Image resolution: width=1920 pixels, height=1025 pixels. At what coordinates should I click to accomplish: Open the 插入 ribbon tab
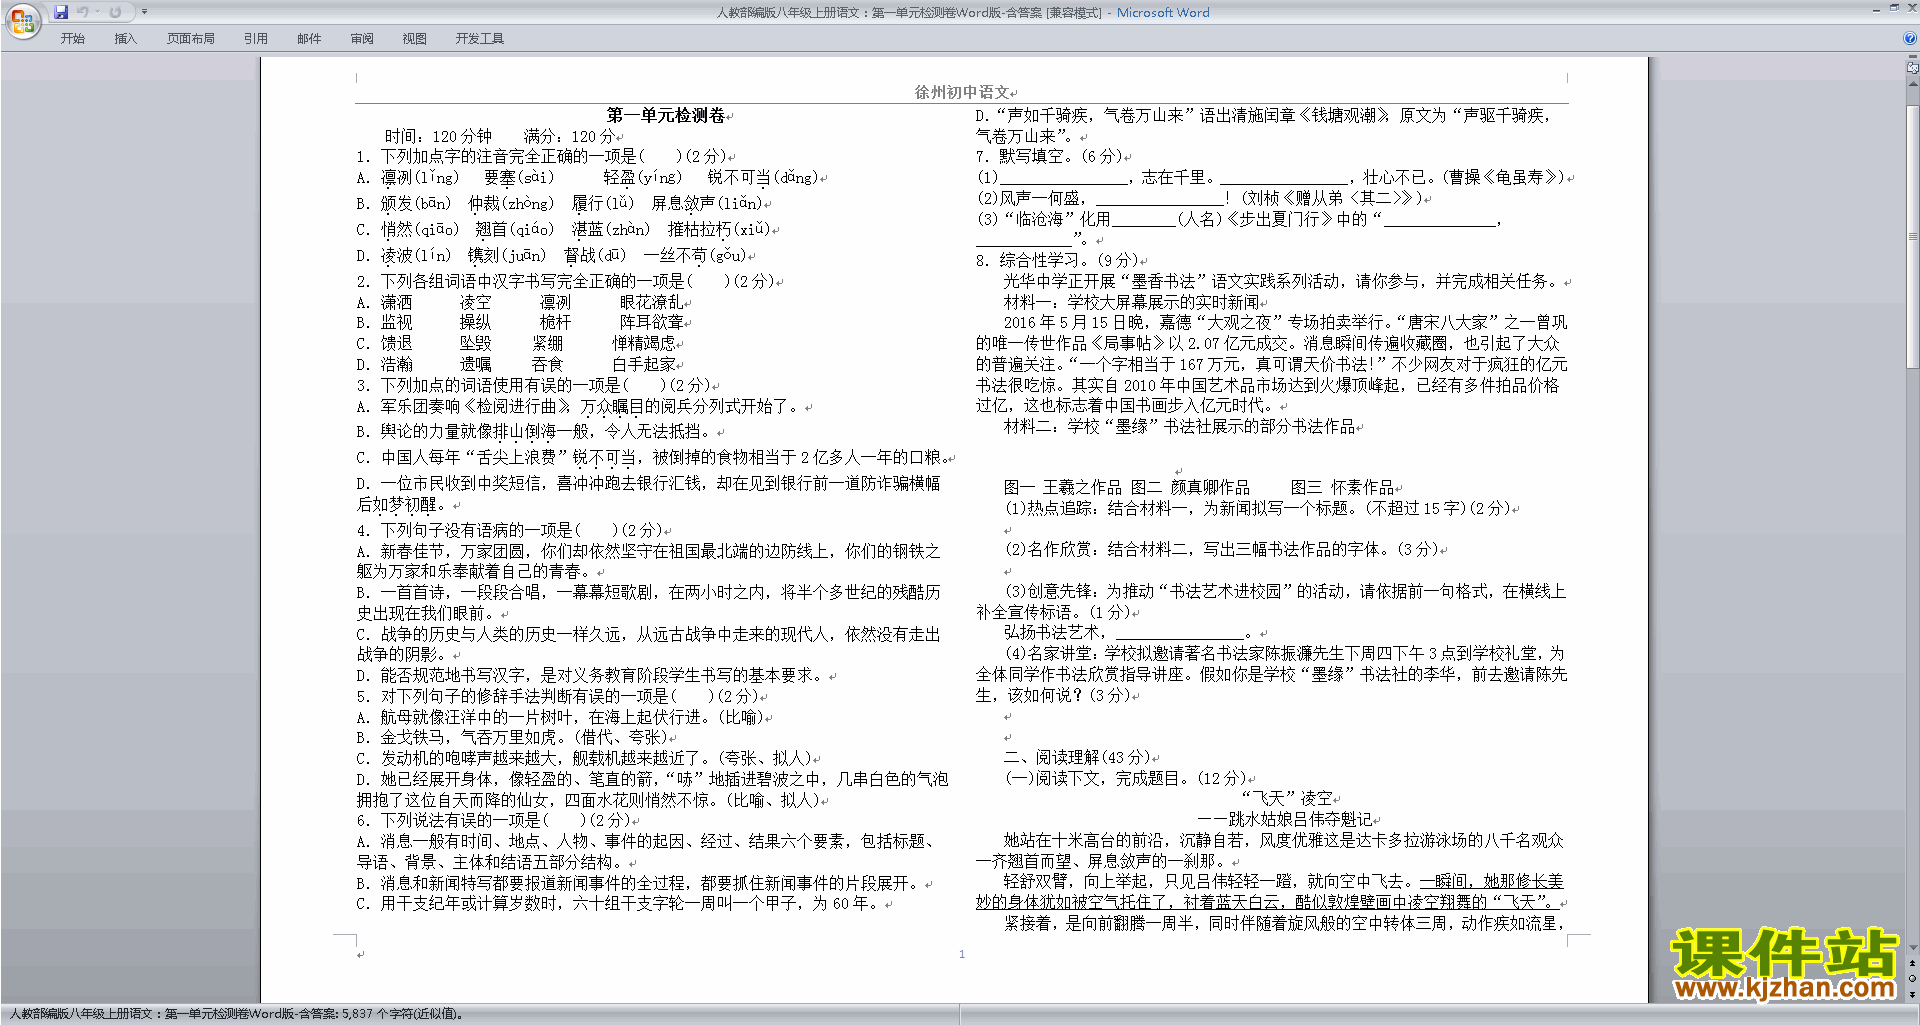[x=125, y=39]
